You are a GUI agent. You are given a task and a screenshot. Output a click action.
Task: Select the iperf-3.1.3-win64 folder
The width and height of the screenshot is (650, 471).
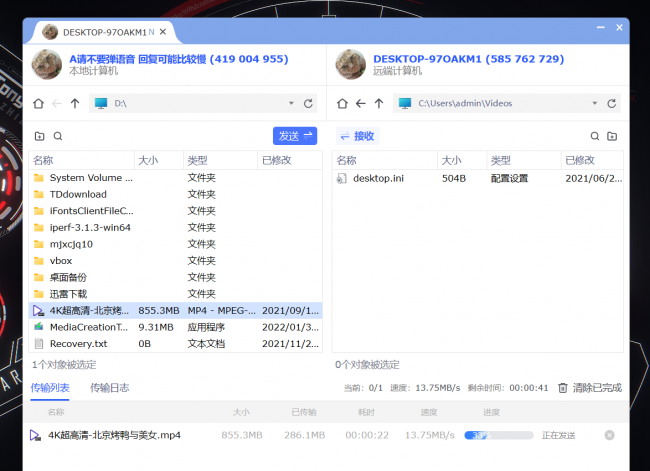(x=175, y=227)
